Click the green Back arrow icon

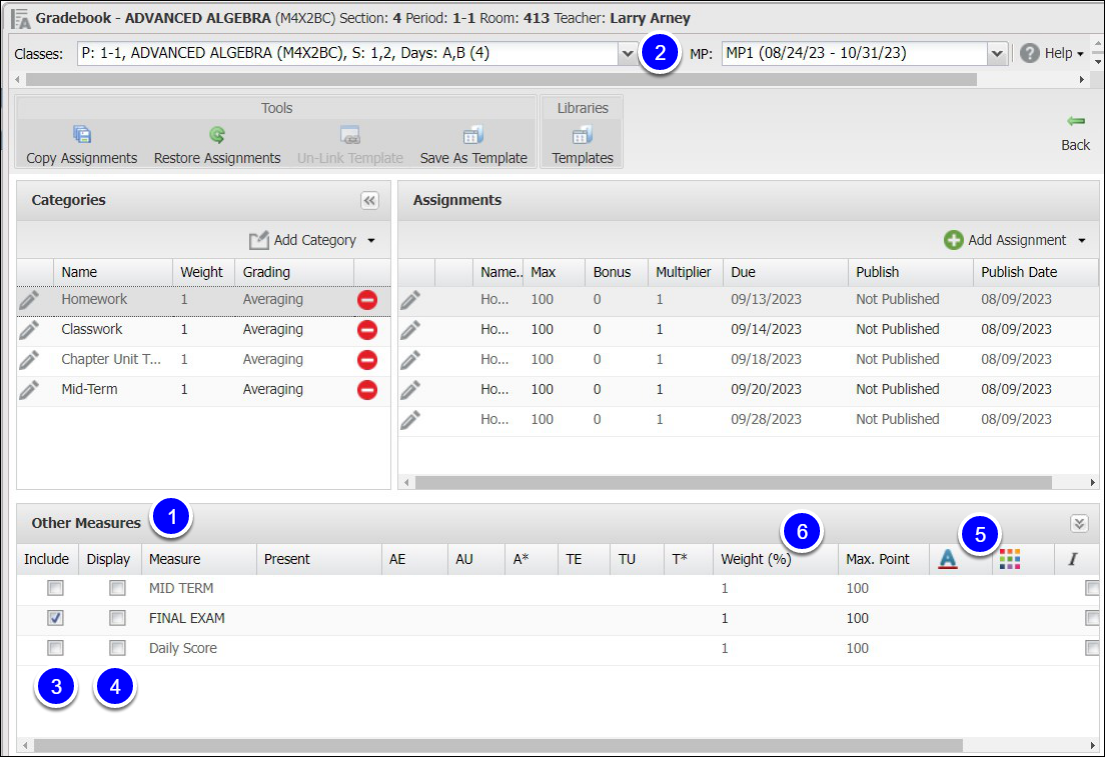point(1075,121)
